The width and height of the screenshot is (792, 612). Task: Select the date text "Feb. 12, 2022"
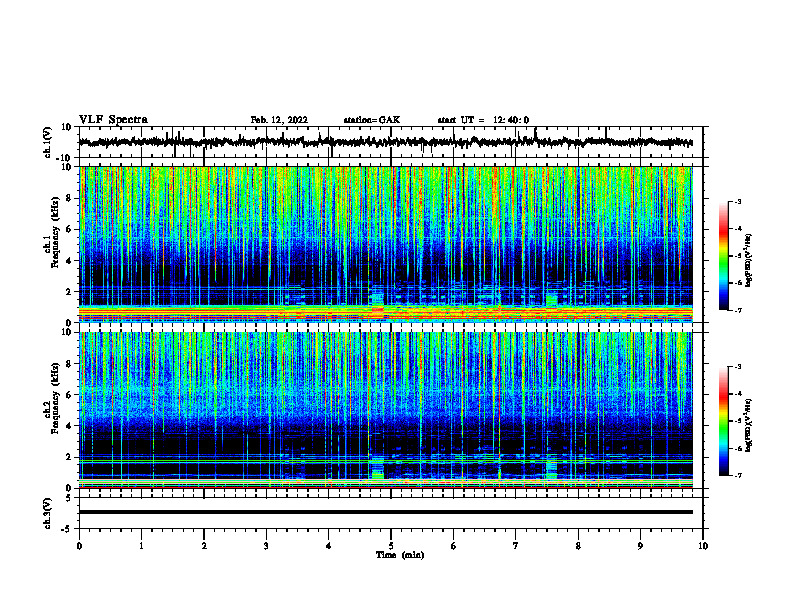pyautogui.click(x=279, y=120)
